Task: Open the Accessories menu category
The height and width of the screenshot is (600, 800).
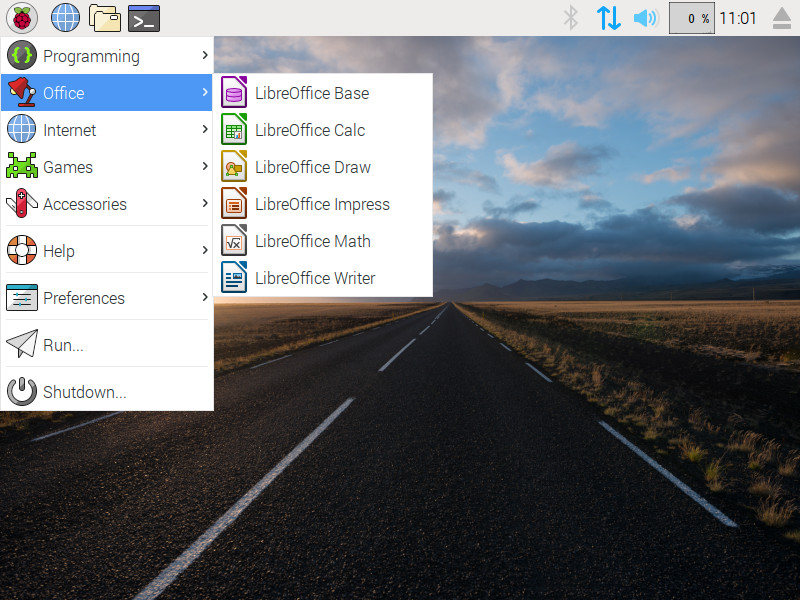Action: click(x=107, y=203)
